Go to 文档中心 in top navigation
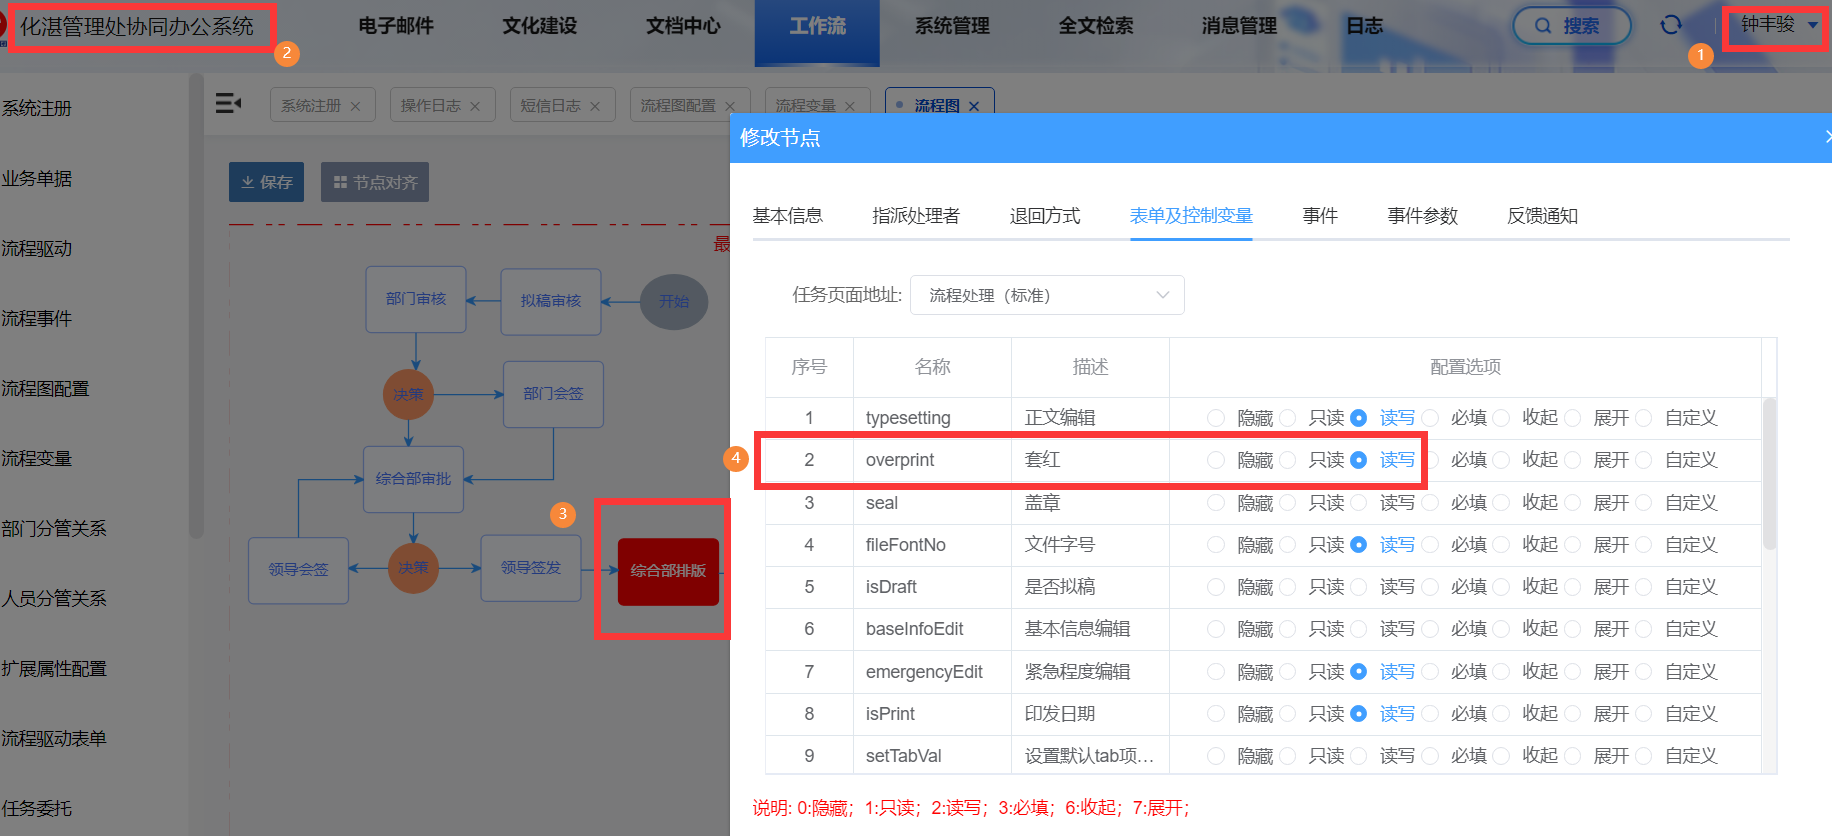Viewport: 1832px width, 836px height. click(x=684, y=26)
